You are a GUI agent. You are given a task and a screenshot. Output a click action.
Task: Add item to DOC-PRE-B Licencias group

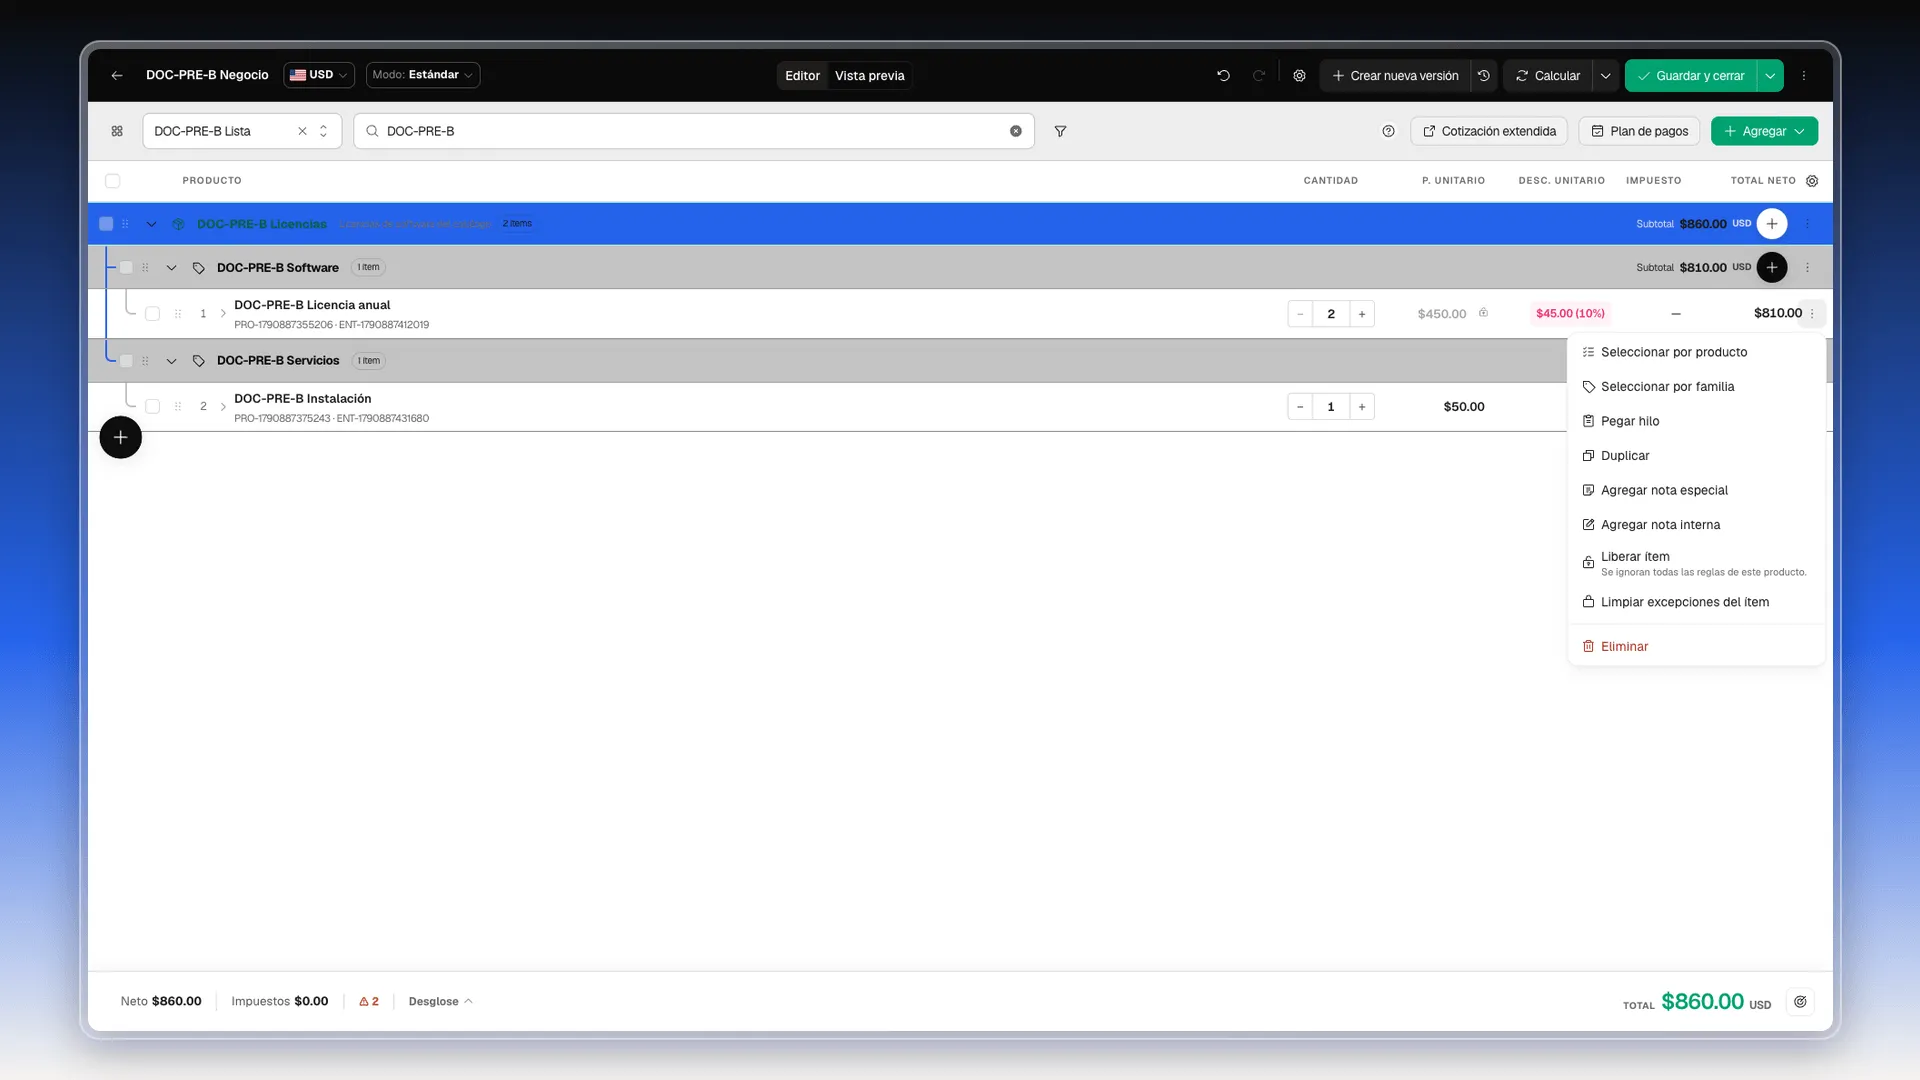click(1772, 224)
